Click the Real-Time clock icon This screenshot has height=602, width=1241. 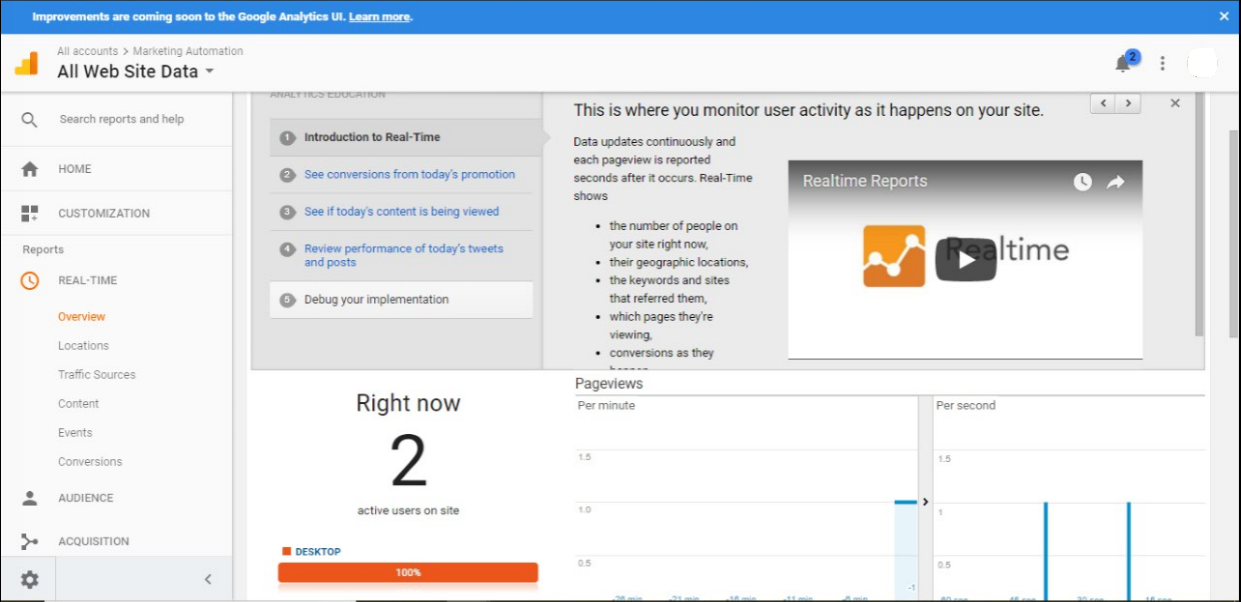pos(30,281)
